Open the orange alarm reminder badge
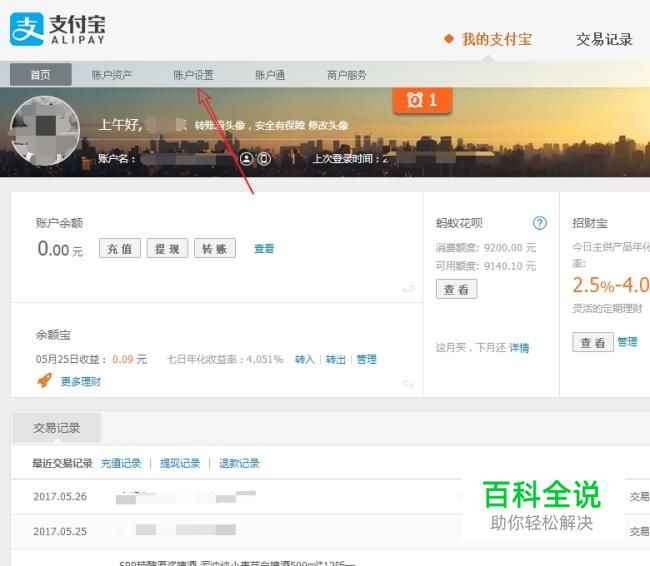Image resolution: width=650 pixels, height=566 pixels. pos(422,100)
